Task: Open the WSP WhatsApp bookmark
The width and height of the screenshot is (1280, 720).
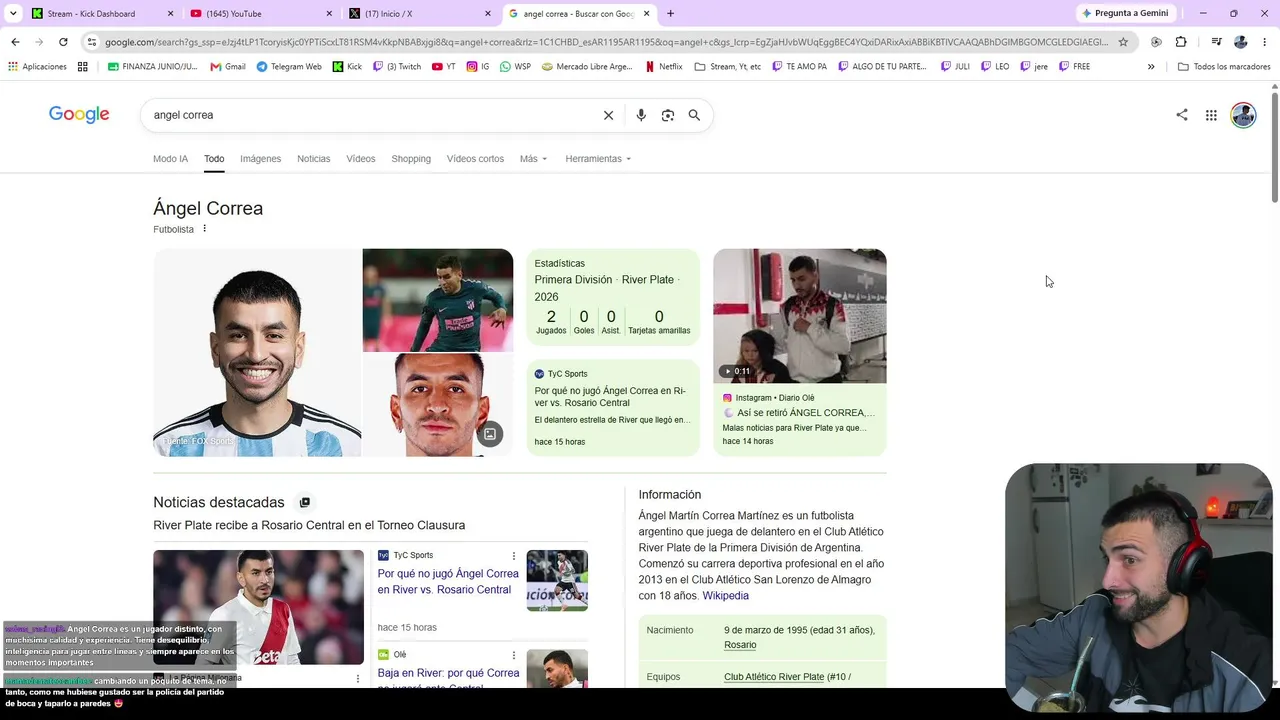Action: (x=516, y=67)
